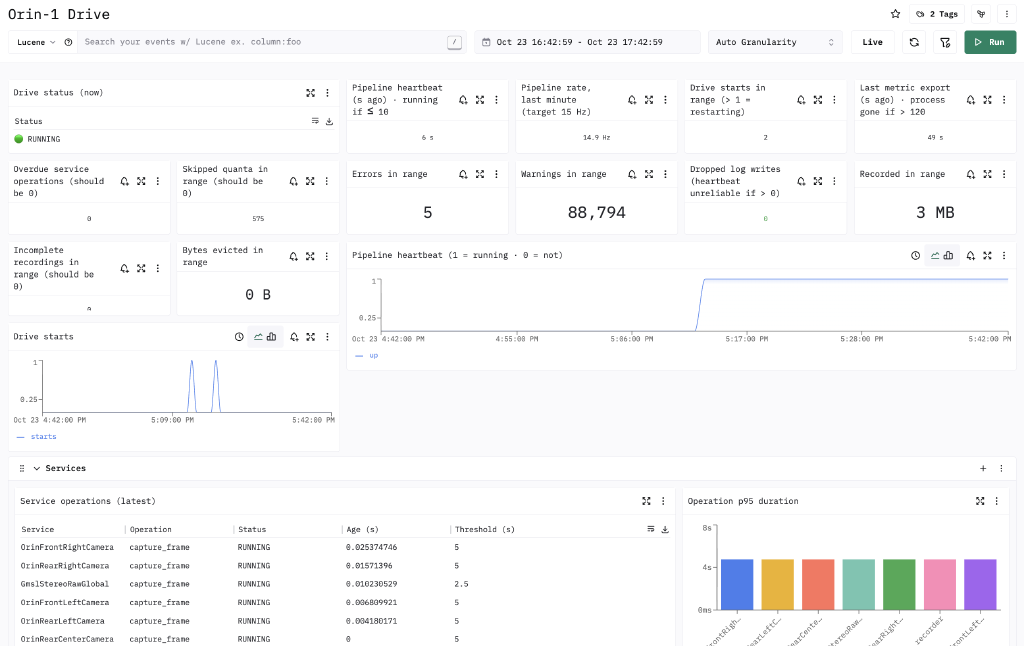Screen dimensions: 1024x646
Task: Switch Drive starts chart to line view
Action: [259, 336]
